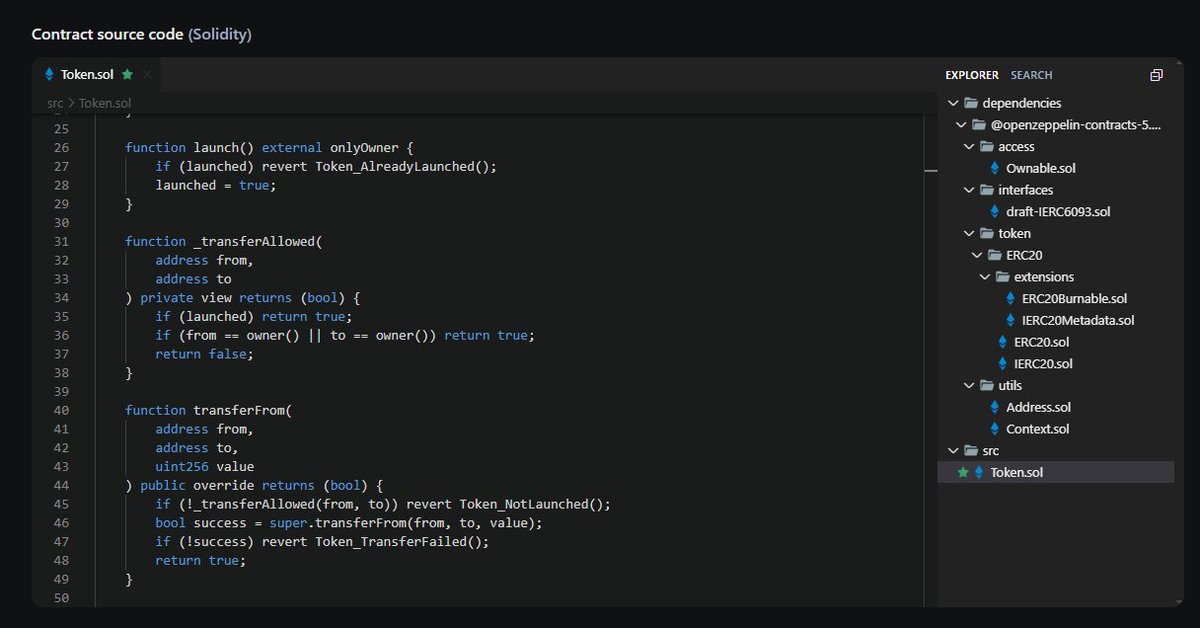Click the file icon of ERC20.sol
This screenshot has width=1200, height=628.
click(1003, 342)
